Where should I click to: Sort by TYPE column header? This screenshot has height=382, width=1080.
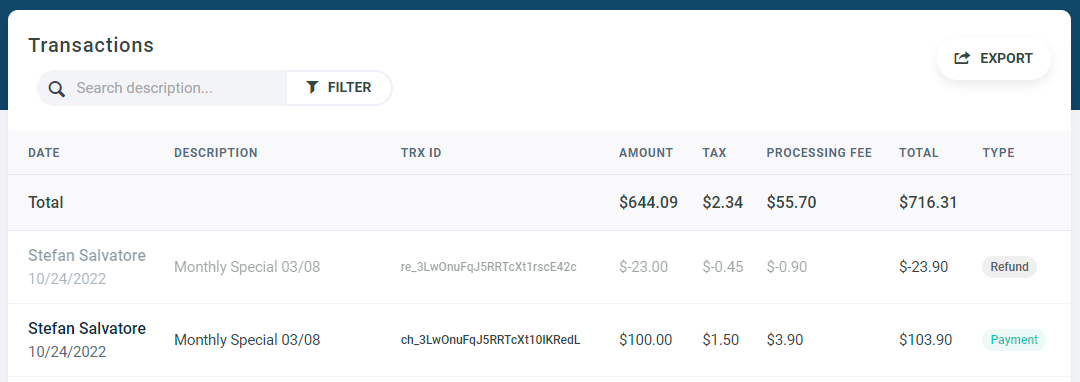998,153
